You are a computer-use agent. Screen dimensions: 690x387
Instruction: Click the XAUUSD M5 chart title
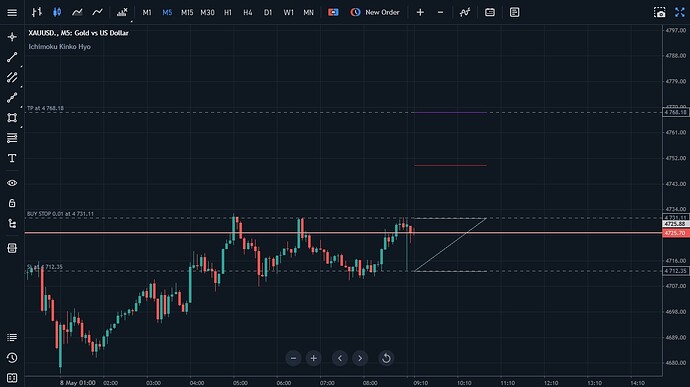pyautogui.click(x=78, y=33)
